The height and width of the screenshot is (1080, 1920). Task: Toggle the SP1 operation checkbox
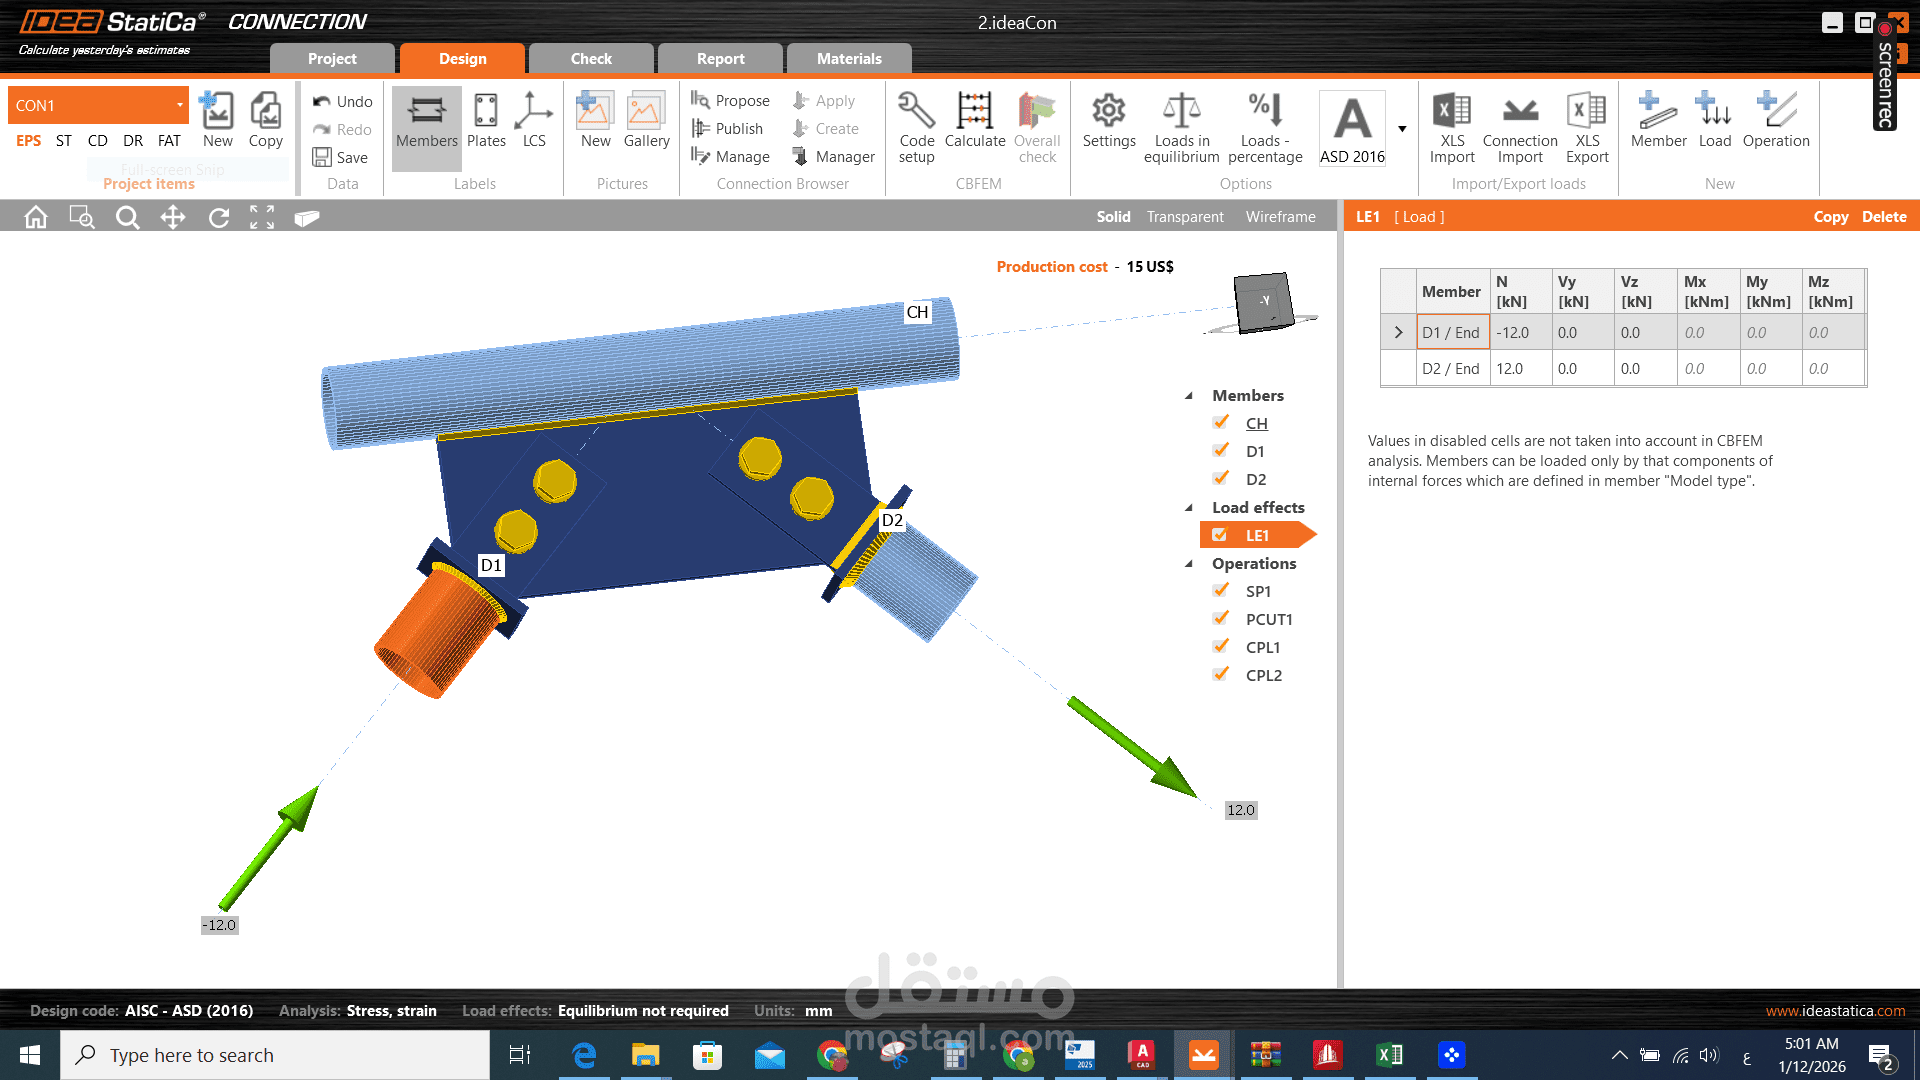pyautogui.click(x=1221, y=591)
